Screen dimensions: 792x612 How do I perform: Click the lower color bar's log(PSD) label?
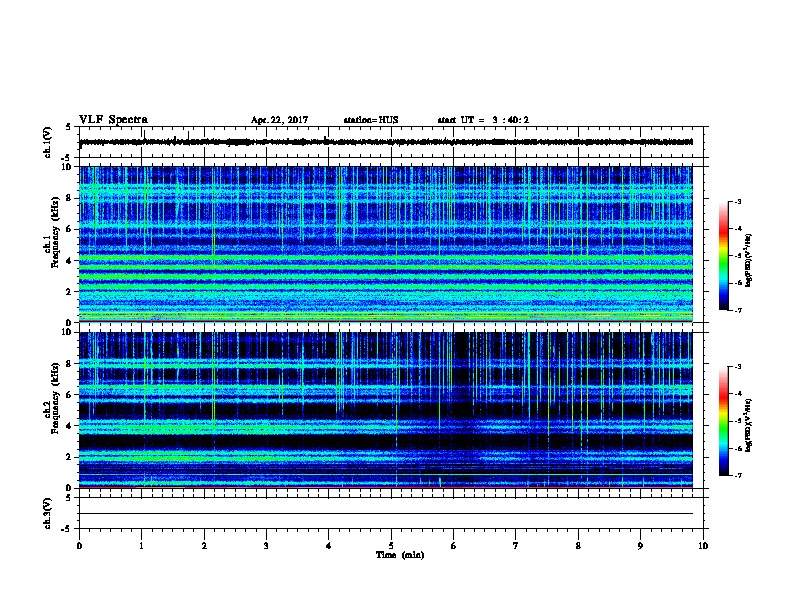pos(748,425)
